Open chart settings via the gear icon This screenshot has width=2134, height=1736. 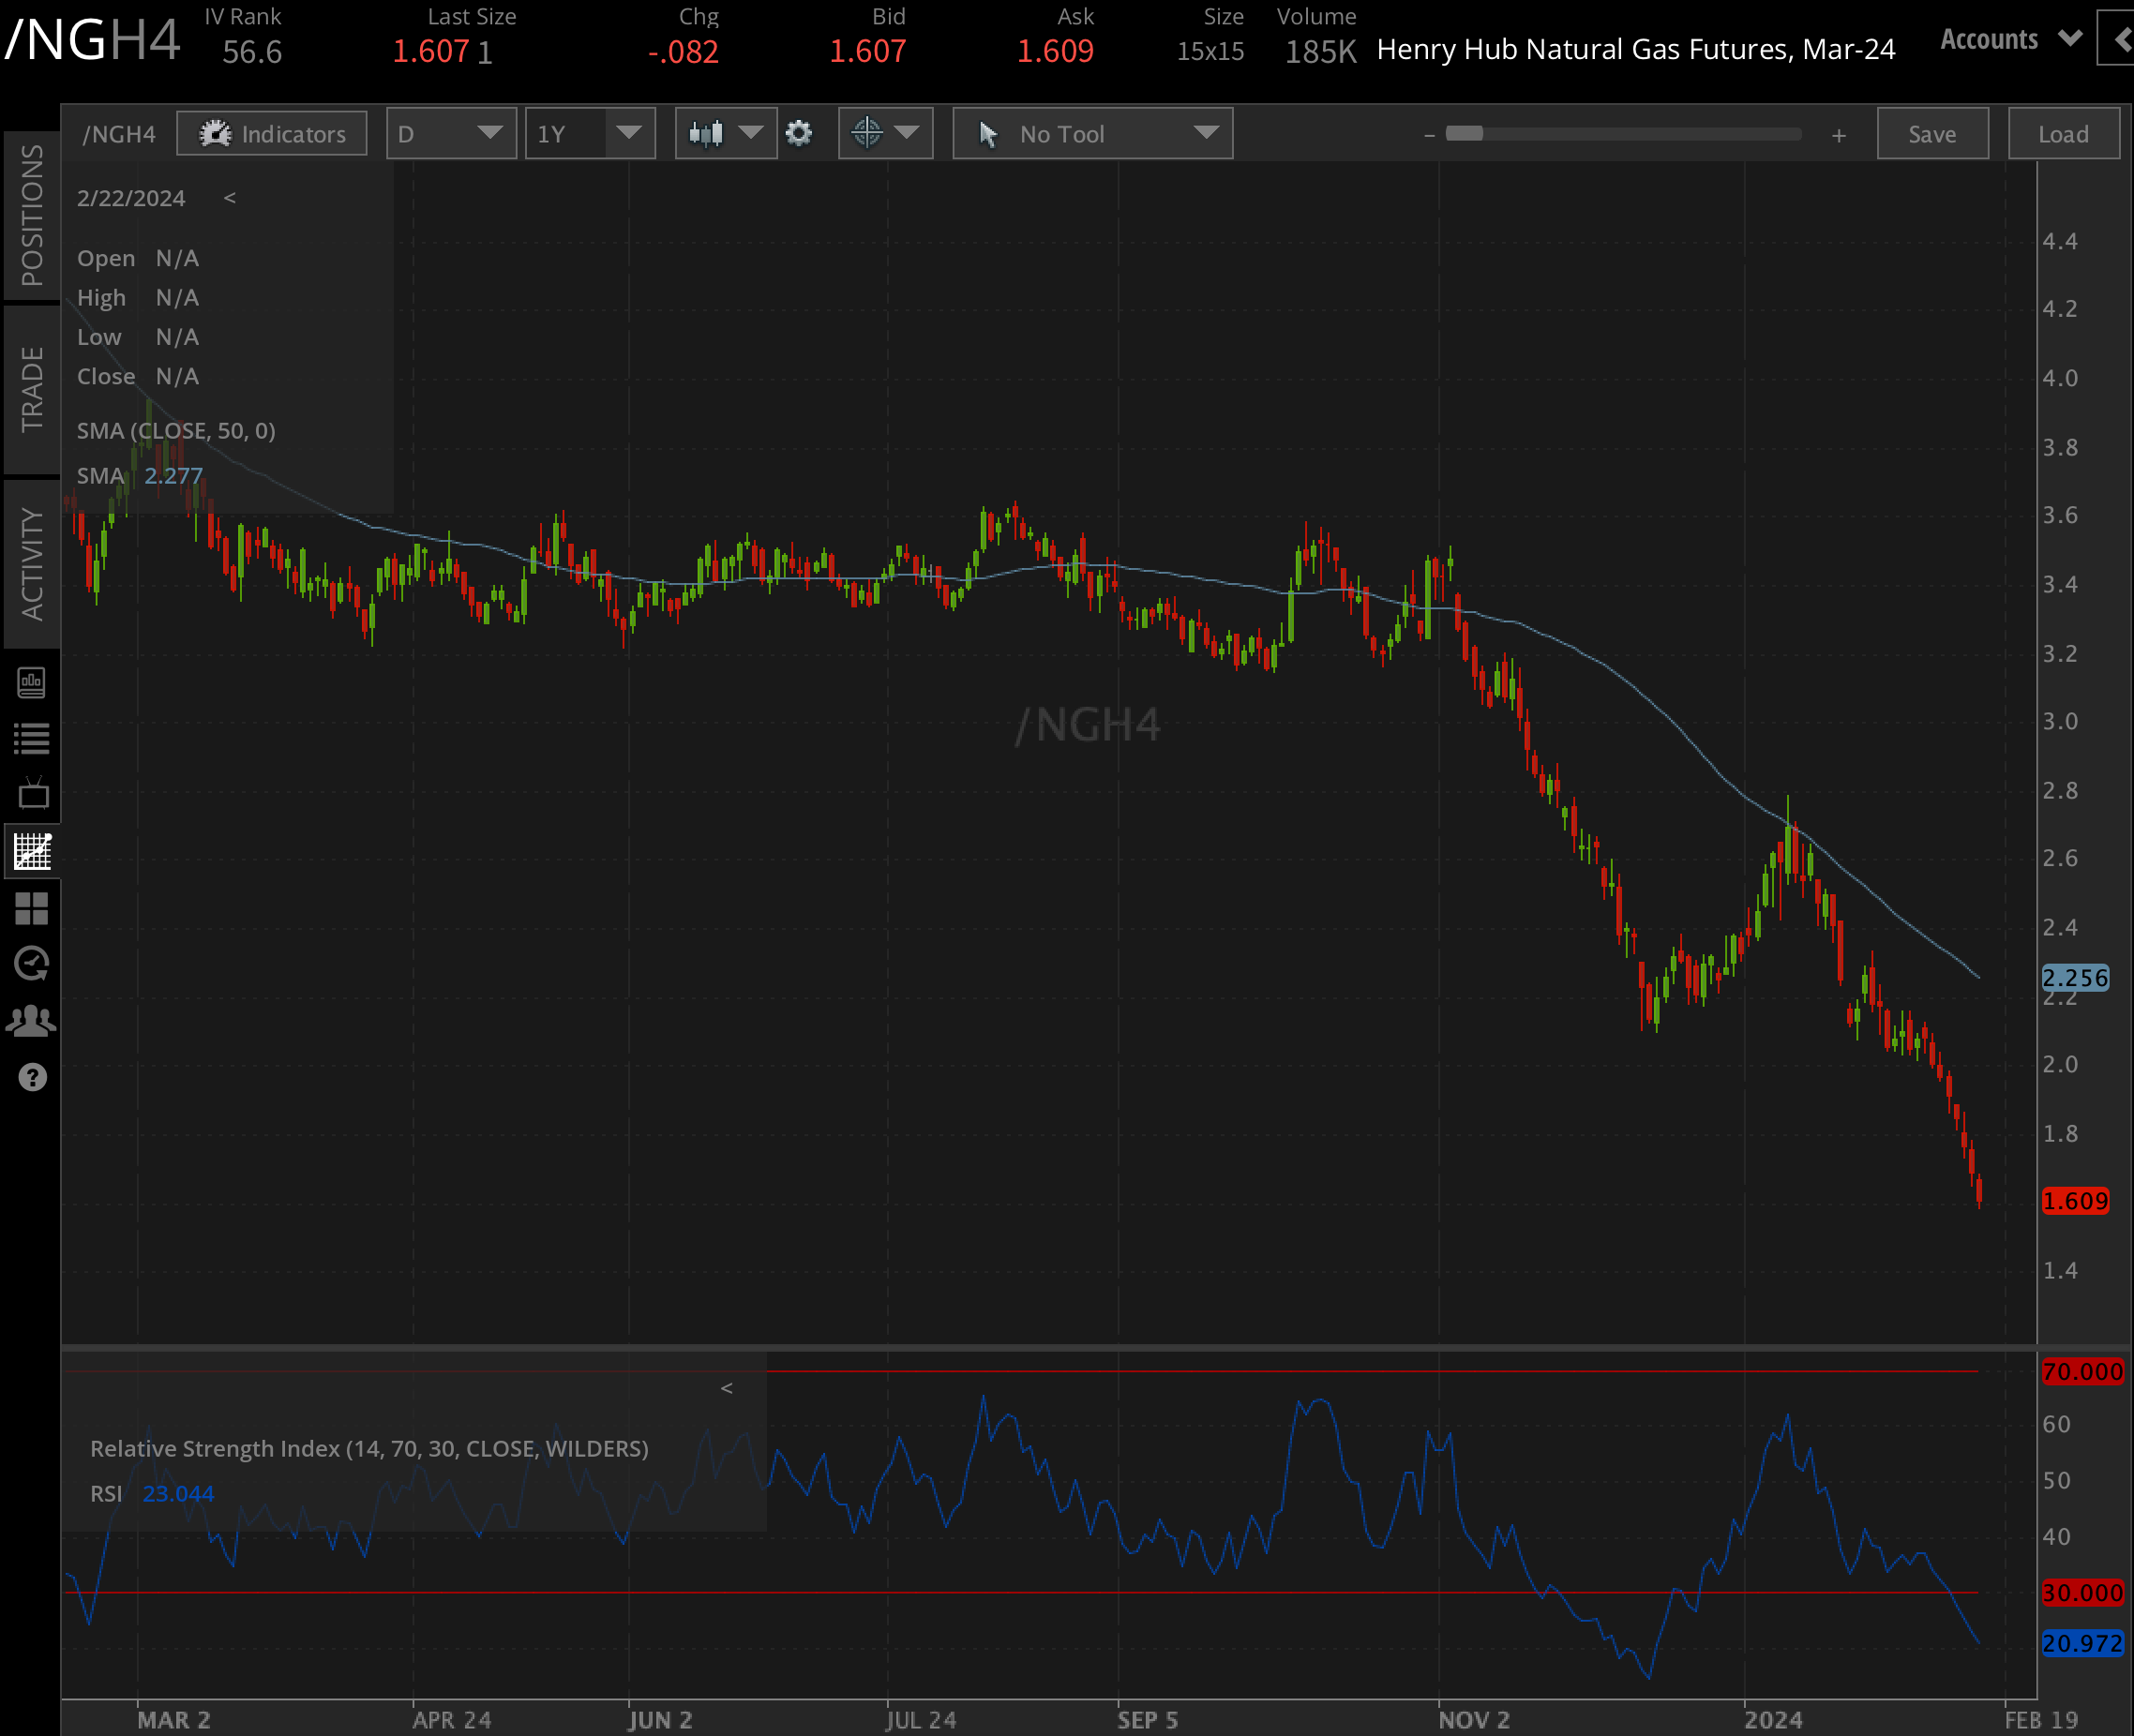tap(799, 133)
